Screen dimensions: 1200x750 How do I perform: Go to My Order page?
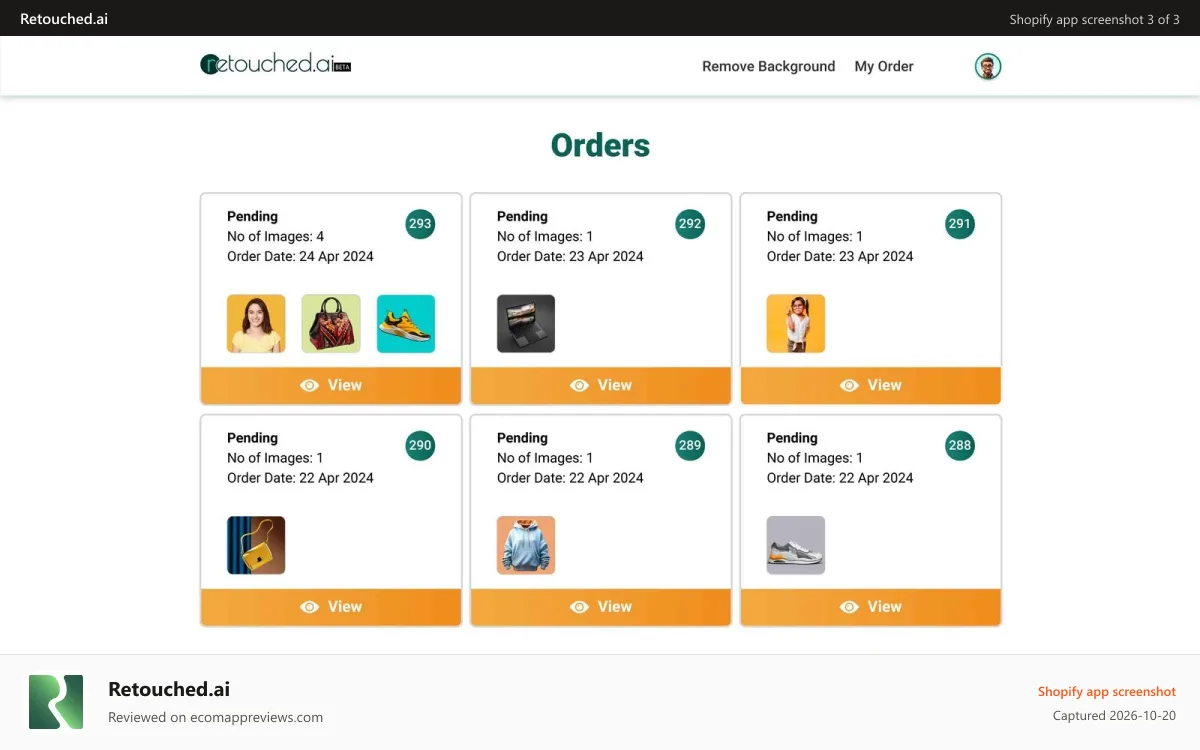tap(884, 66)
